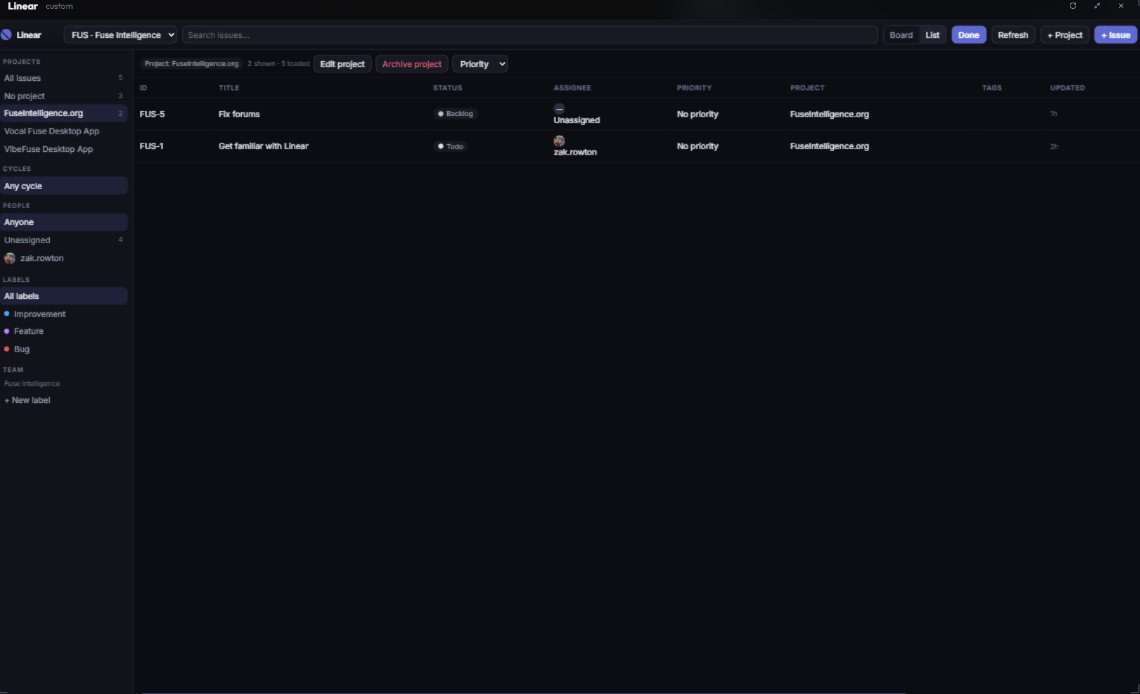Click the PROJECT column header

point(807,88)
